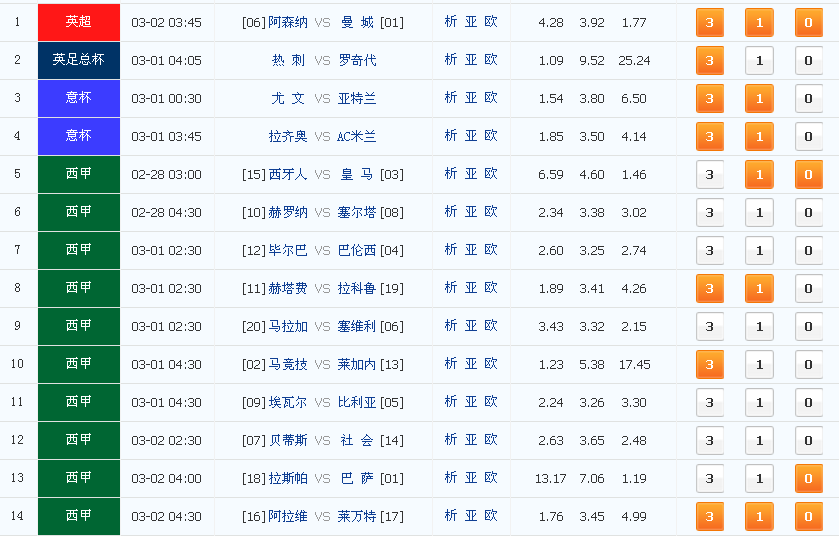Click the 英足总杯 league label
This screenshot has width=839, height=538.
coord(78,60)
